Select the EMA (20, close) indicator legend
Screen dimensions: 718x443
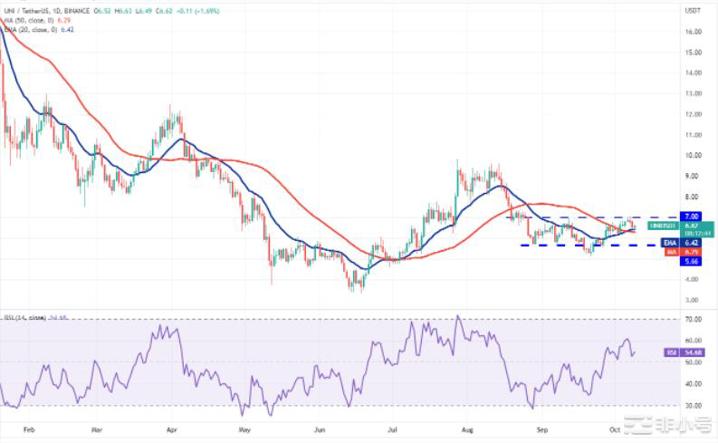point(28,30)
